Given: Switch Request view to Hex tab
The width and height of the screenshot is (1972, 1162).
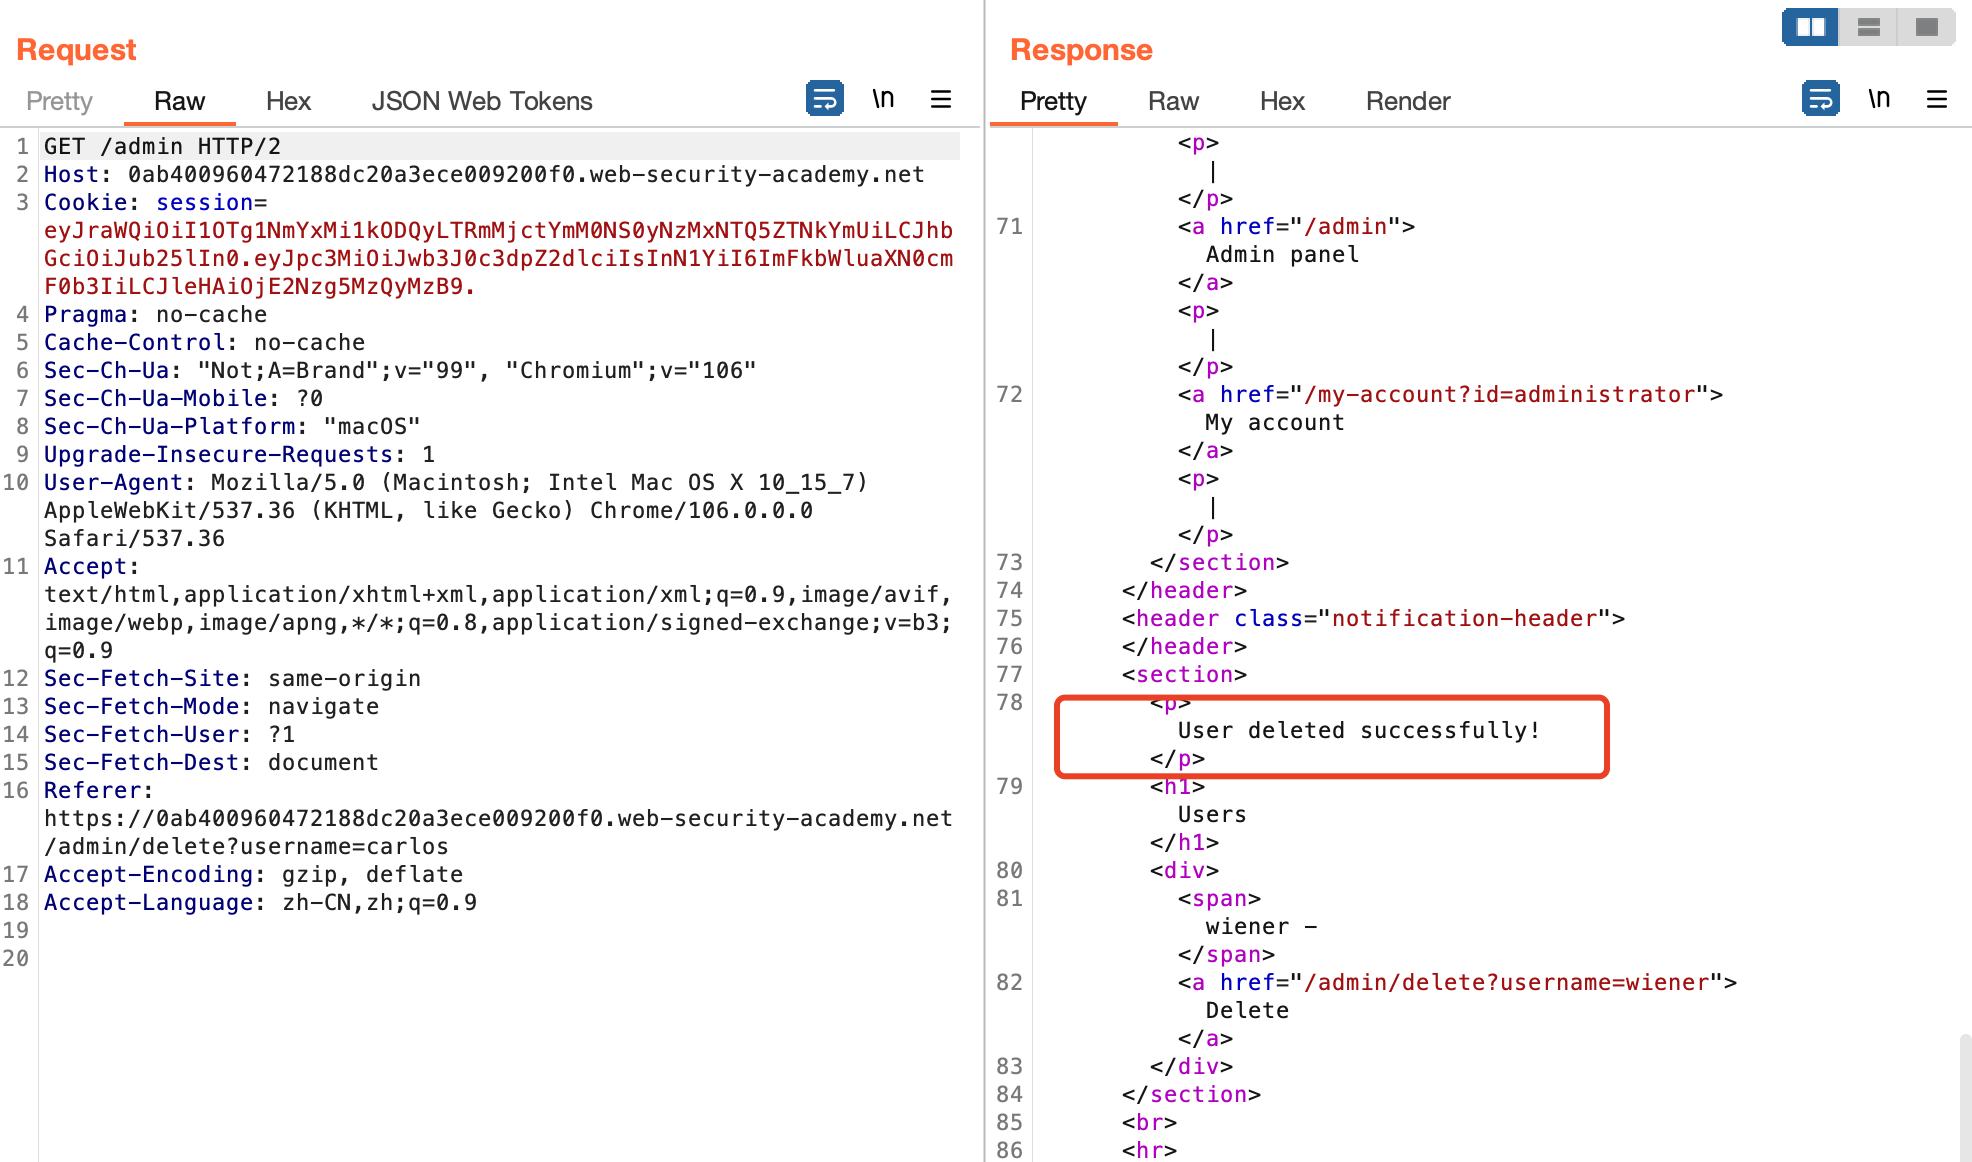Looking at the screenshot, I should (288, 101).
